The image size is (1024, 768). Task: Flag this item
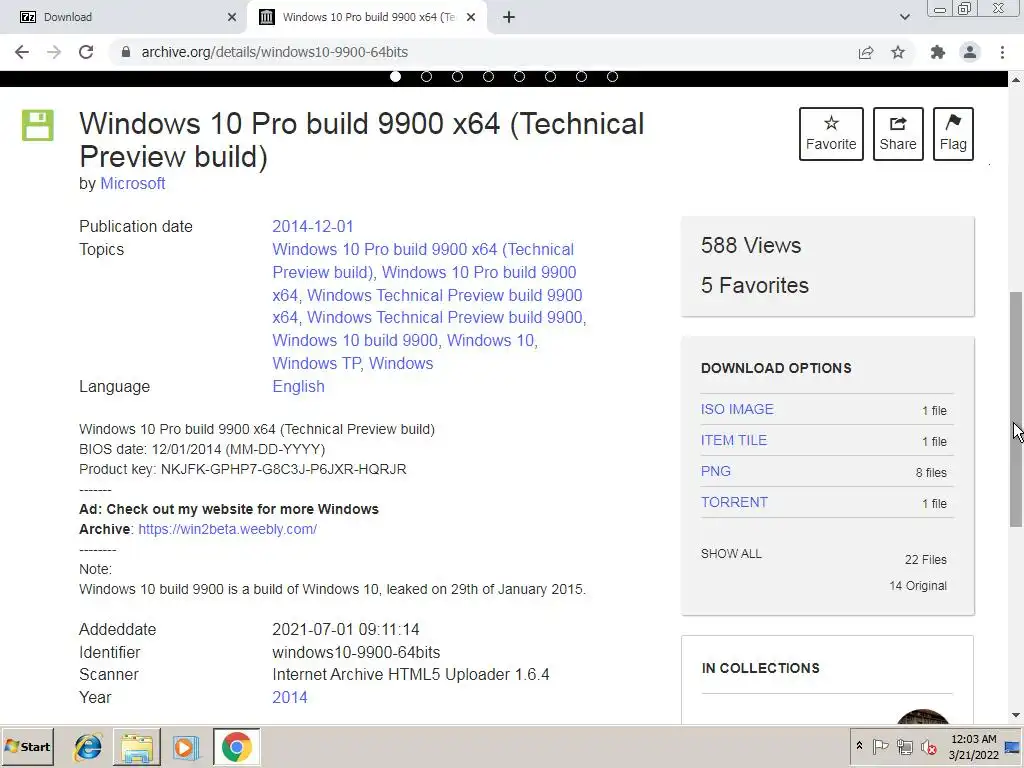(x=953, y=134)
